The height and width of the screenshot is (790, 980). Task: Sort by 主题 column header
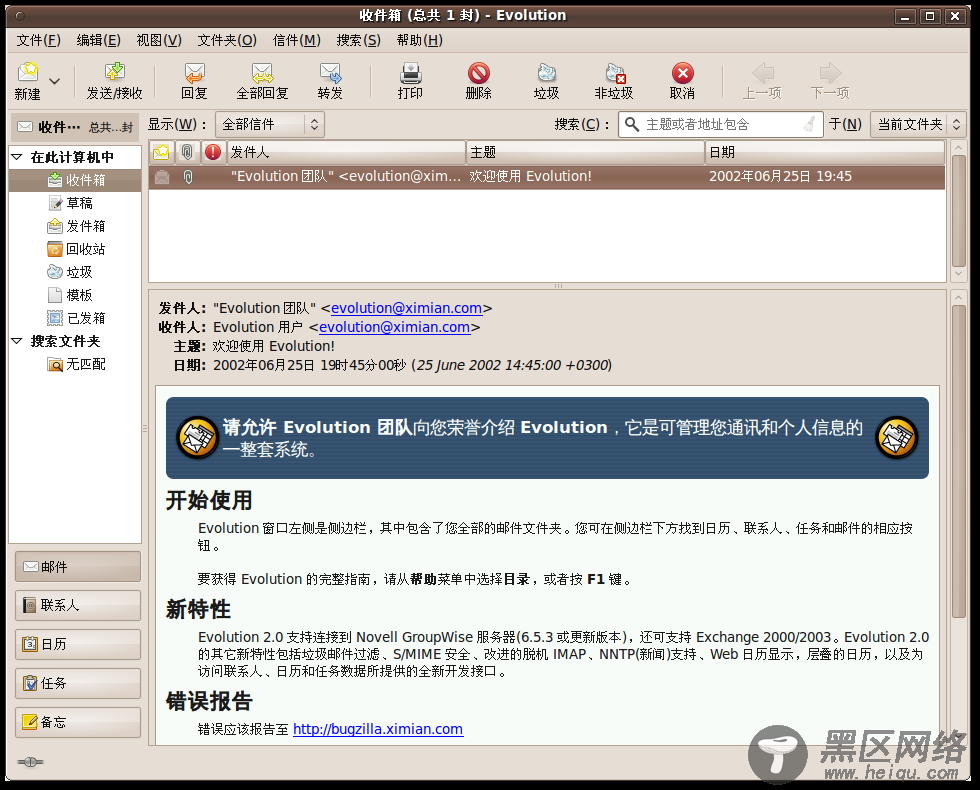pos(586,152)
